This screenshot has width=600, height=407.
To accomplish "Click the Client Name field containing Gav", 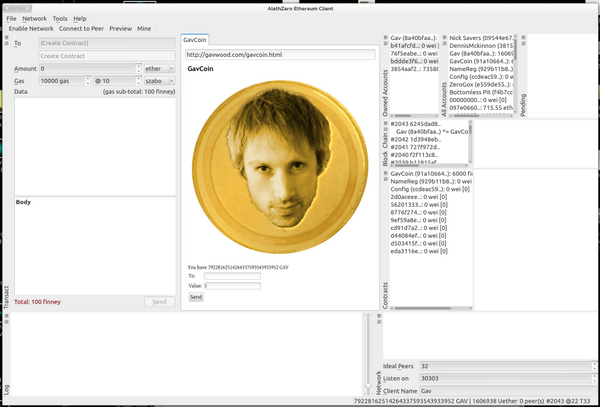I will click(508, 391).
